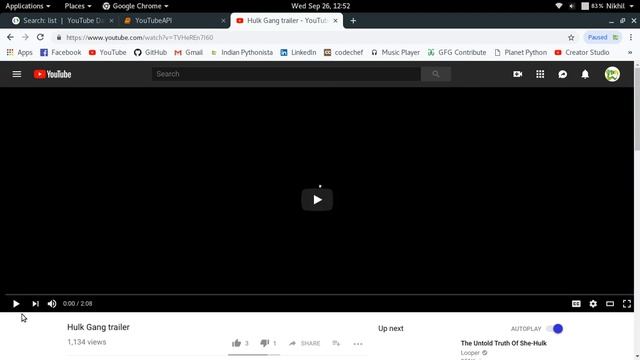The width and height of the screenshot is (640, 360).
Task: Reload the page
Action: pos(40,37)
